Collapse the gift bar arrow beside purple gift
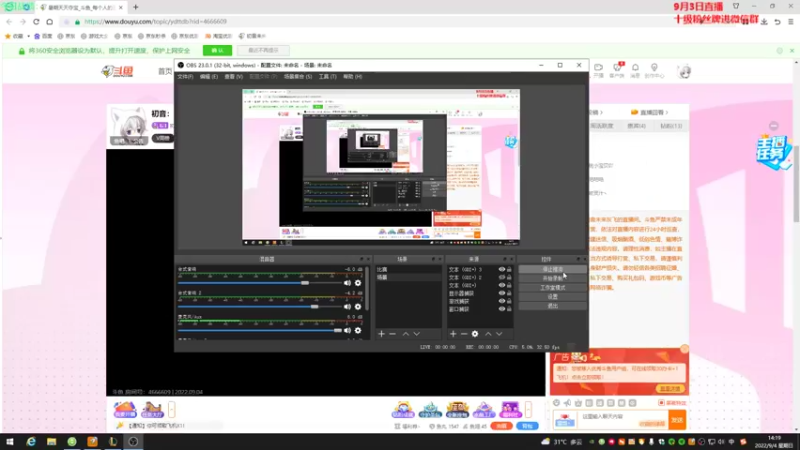Viewport: 800px width, 450px height. pyautogui.click(x=529, y=409)
